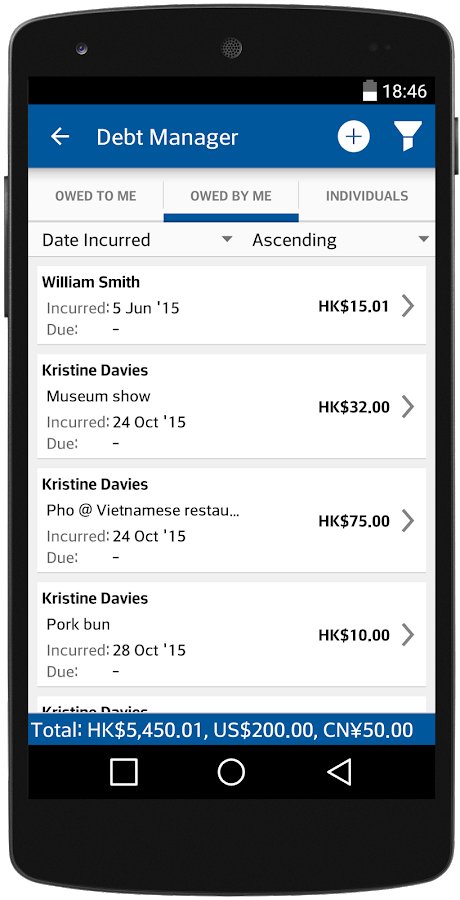
Task: Tap the Android recent apps square button
Action: (123, 771)
